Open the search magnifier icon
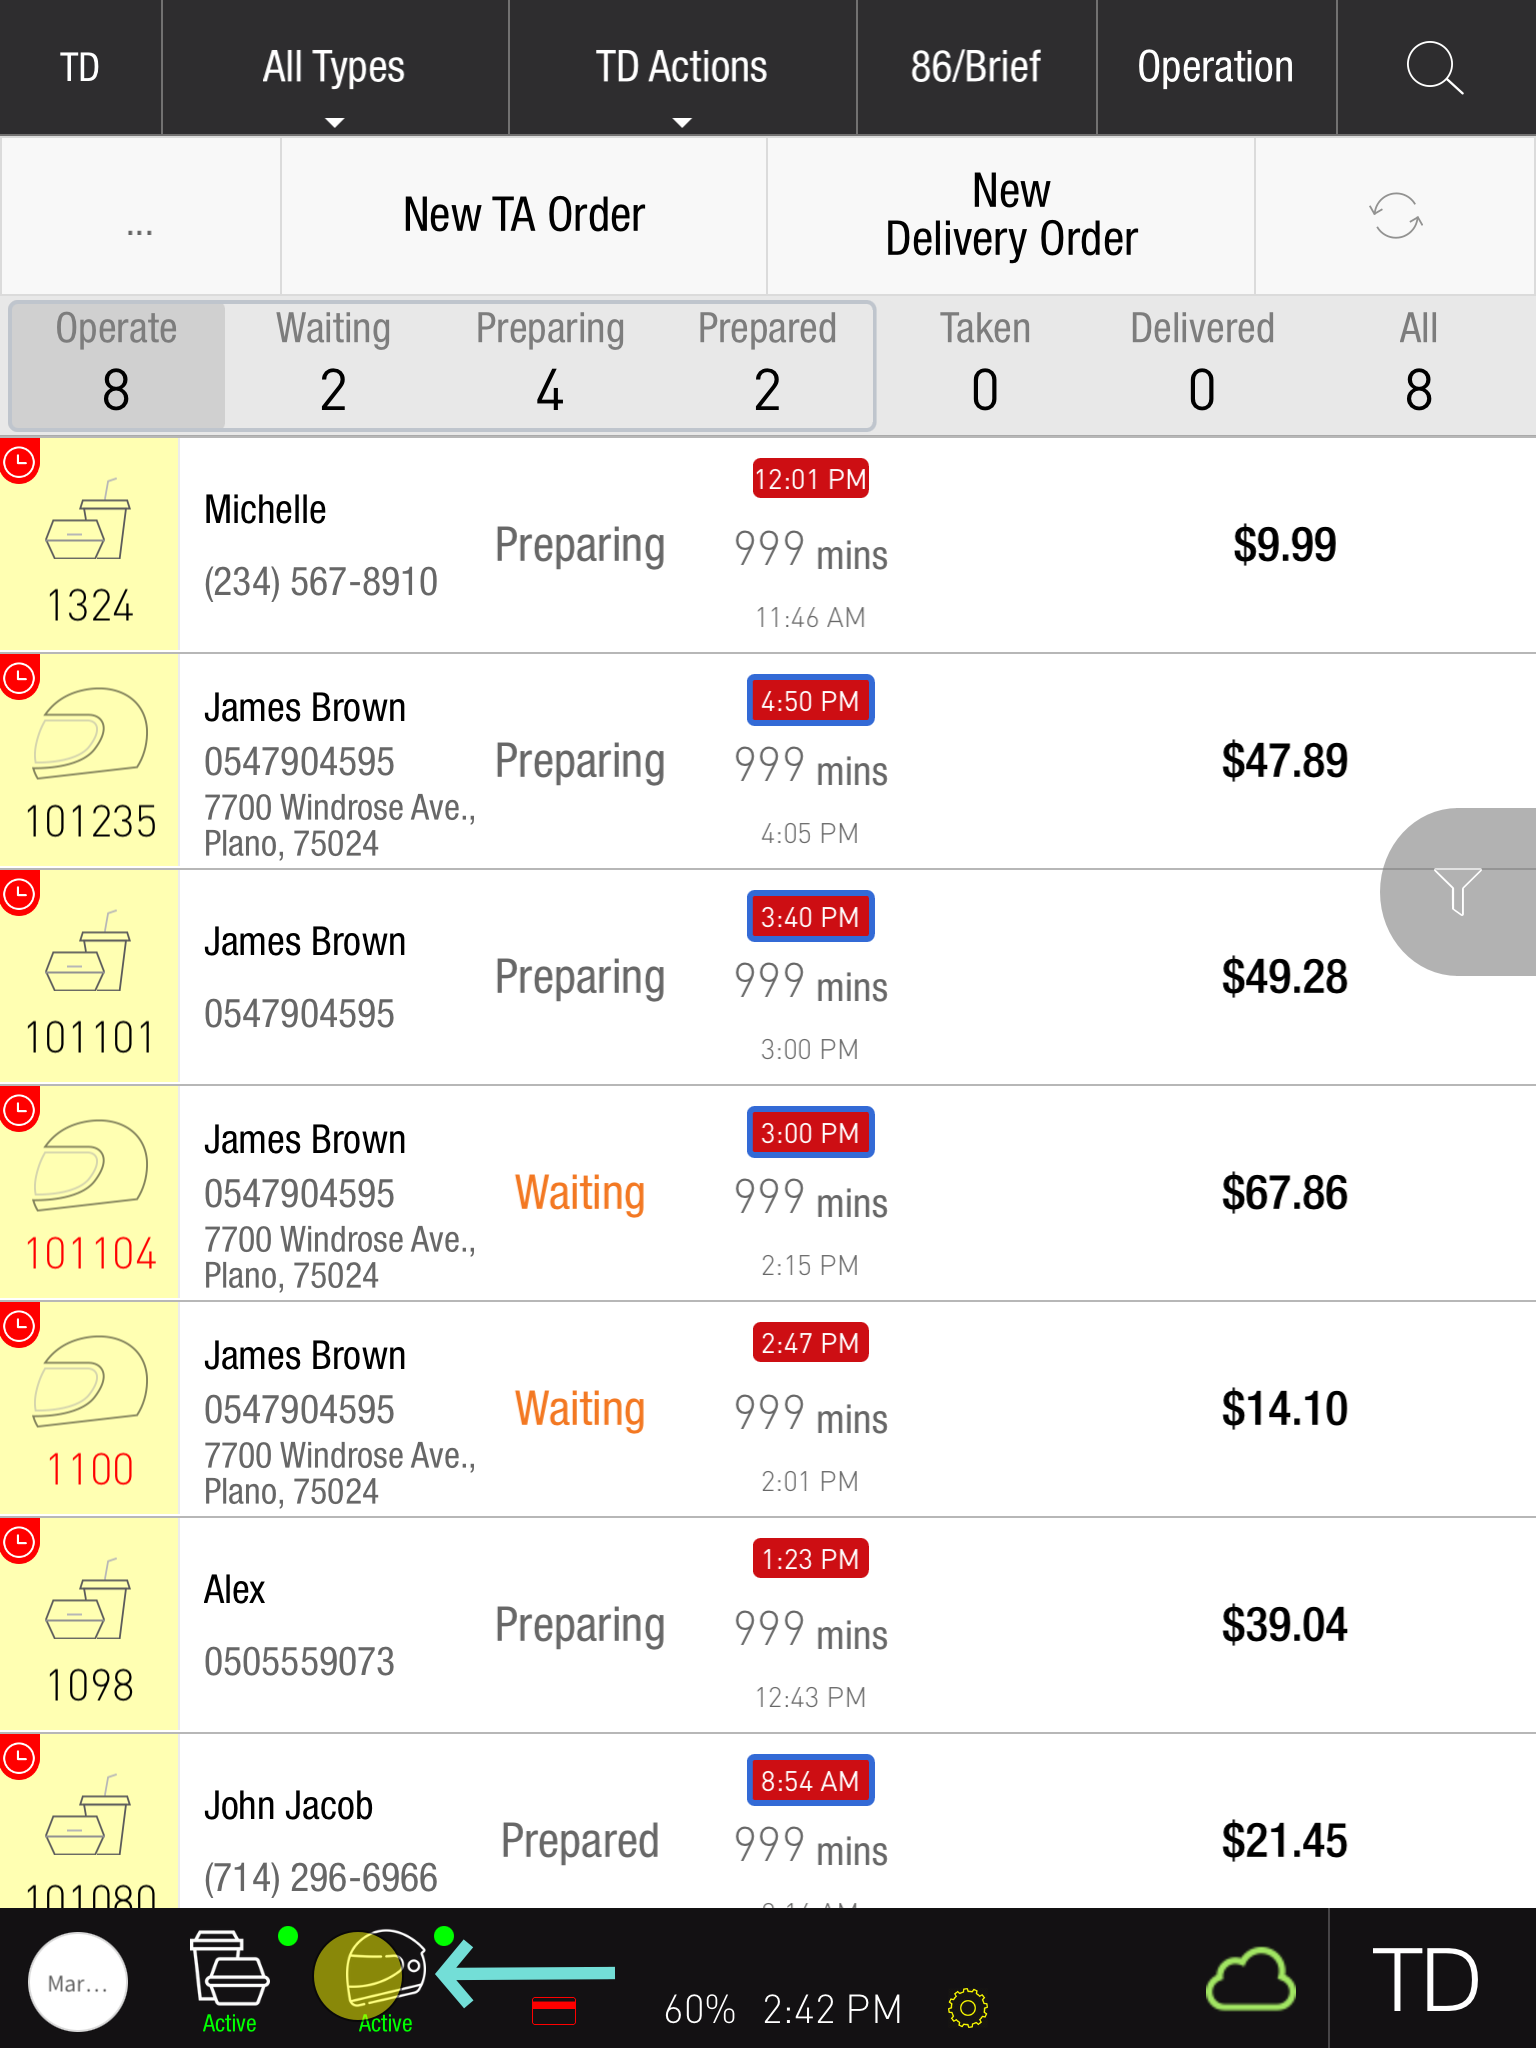The image size is (1536, 2048). click(x=1434, y=68)
